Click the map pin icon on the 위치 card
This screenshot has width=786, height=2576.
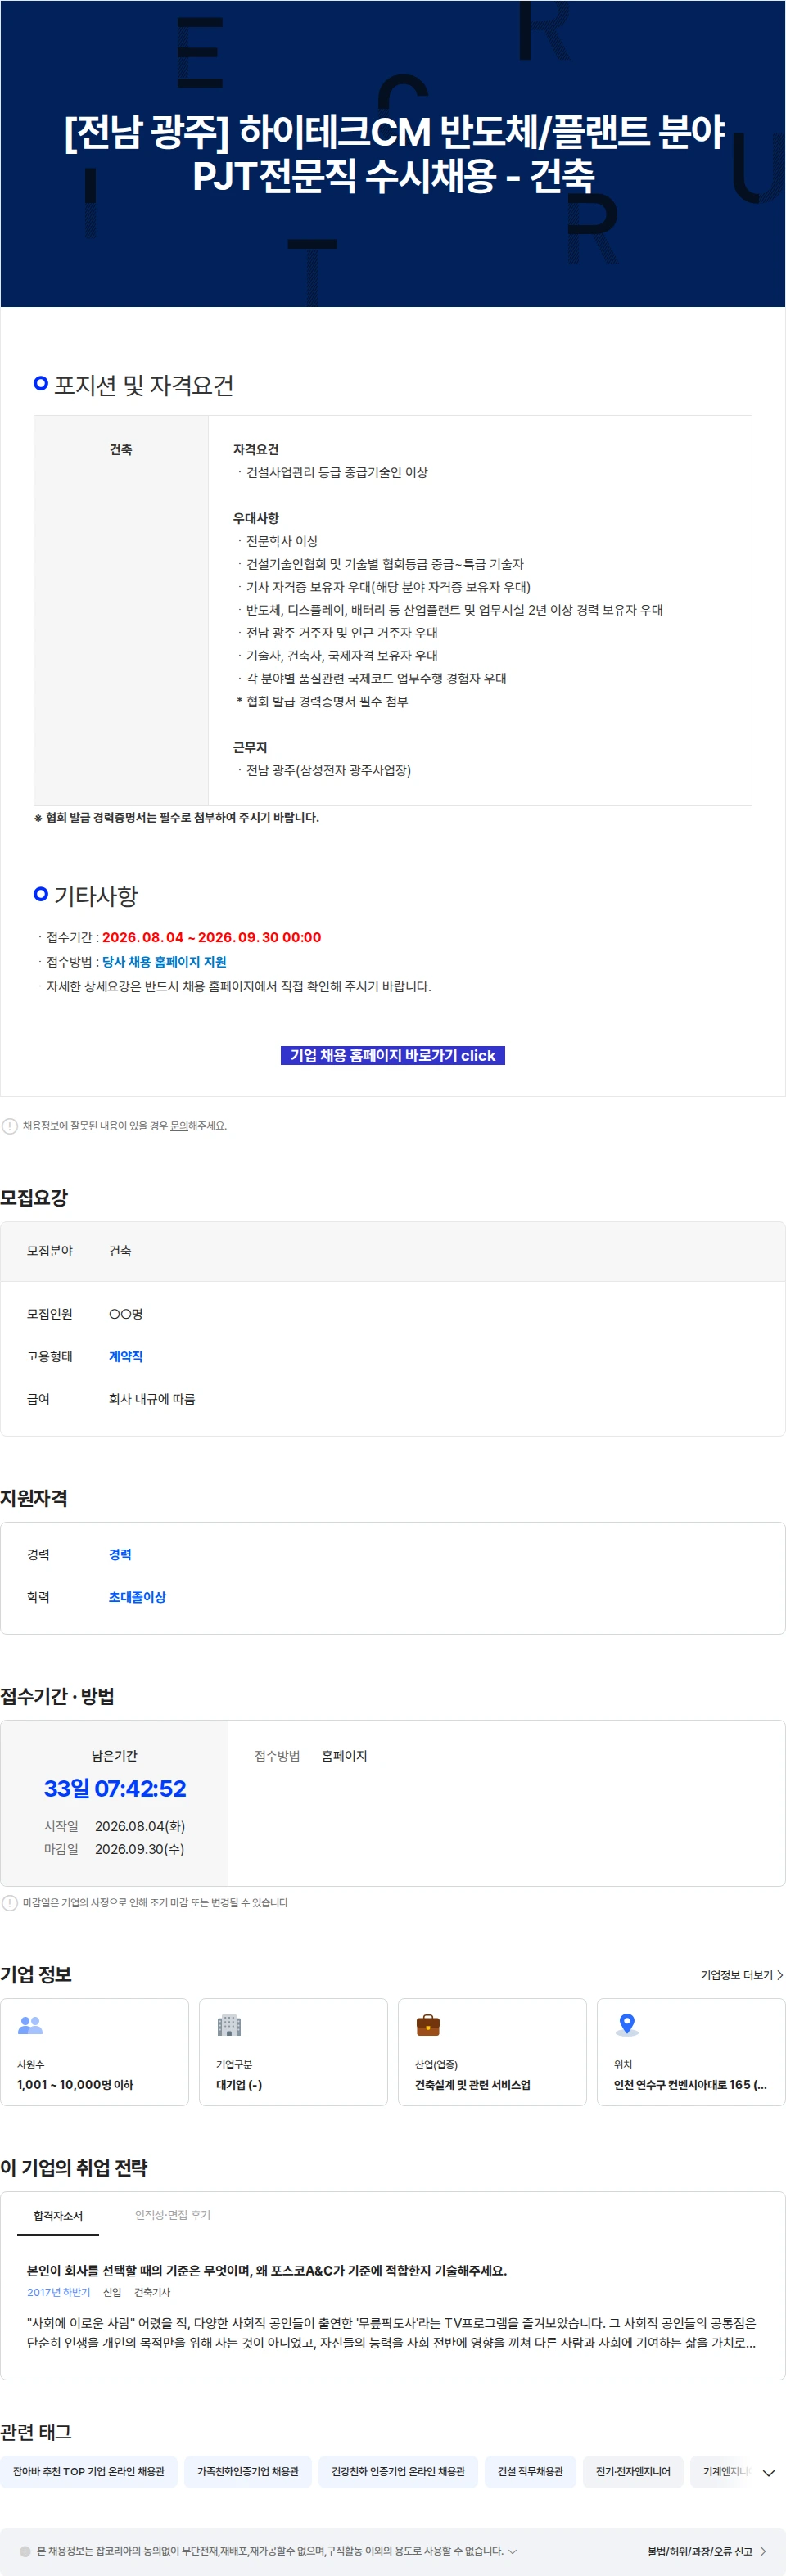click(627, 2025)
